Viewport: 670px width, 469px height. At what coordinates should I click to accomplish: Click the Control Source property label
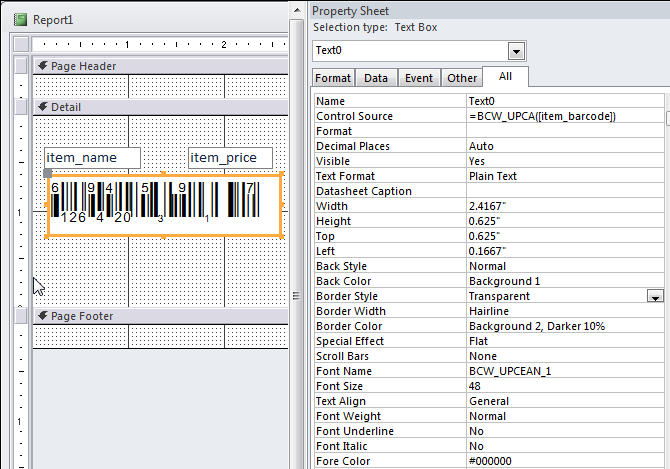click(354, 116)
